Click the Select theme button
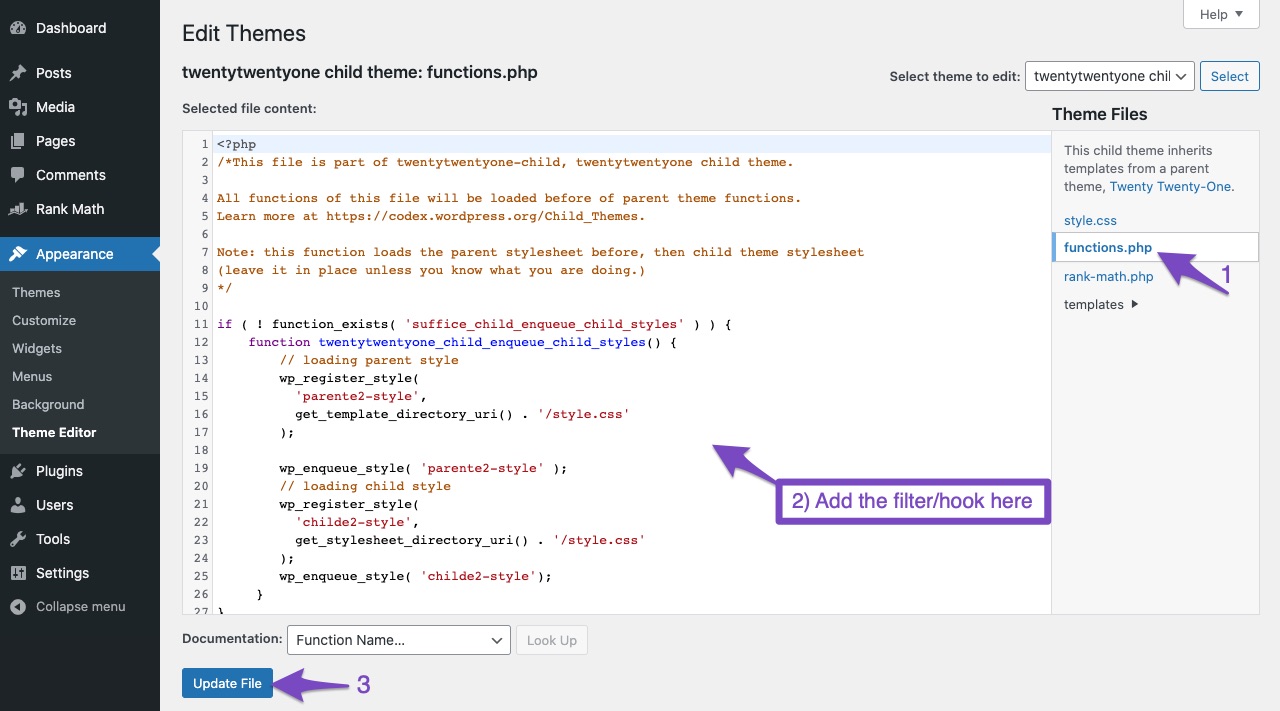Screen dimensions: 1280x711 coord(1229,76)
